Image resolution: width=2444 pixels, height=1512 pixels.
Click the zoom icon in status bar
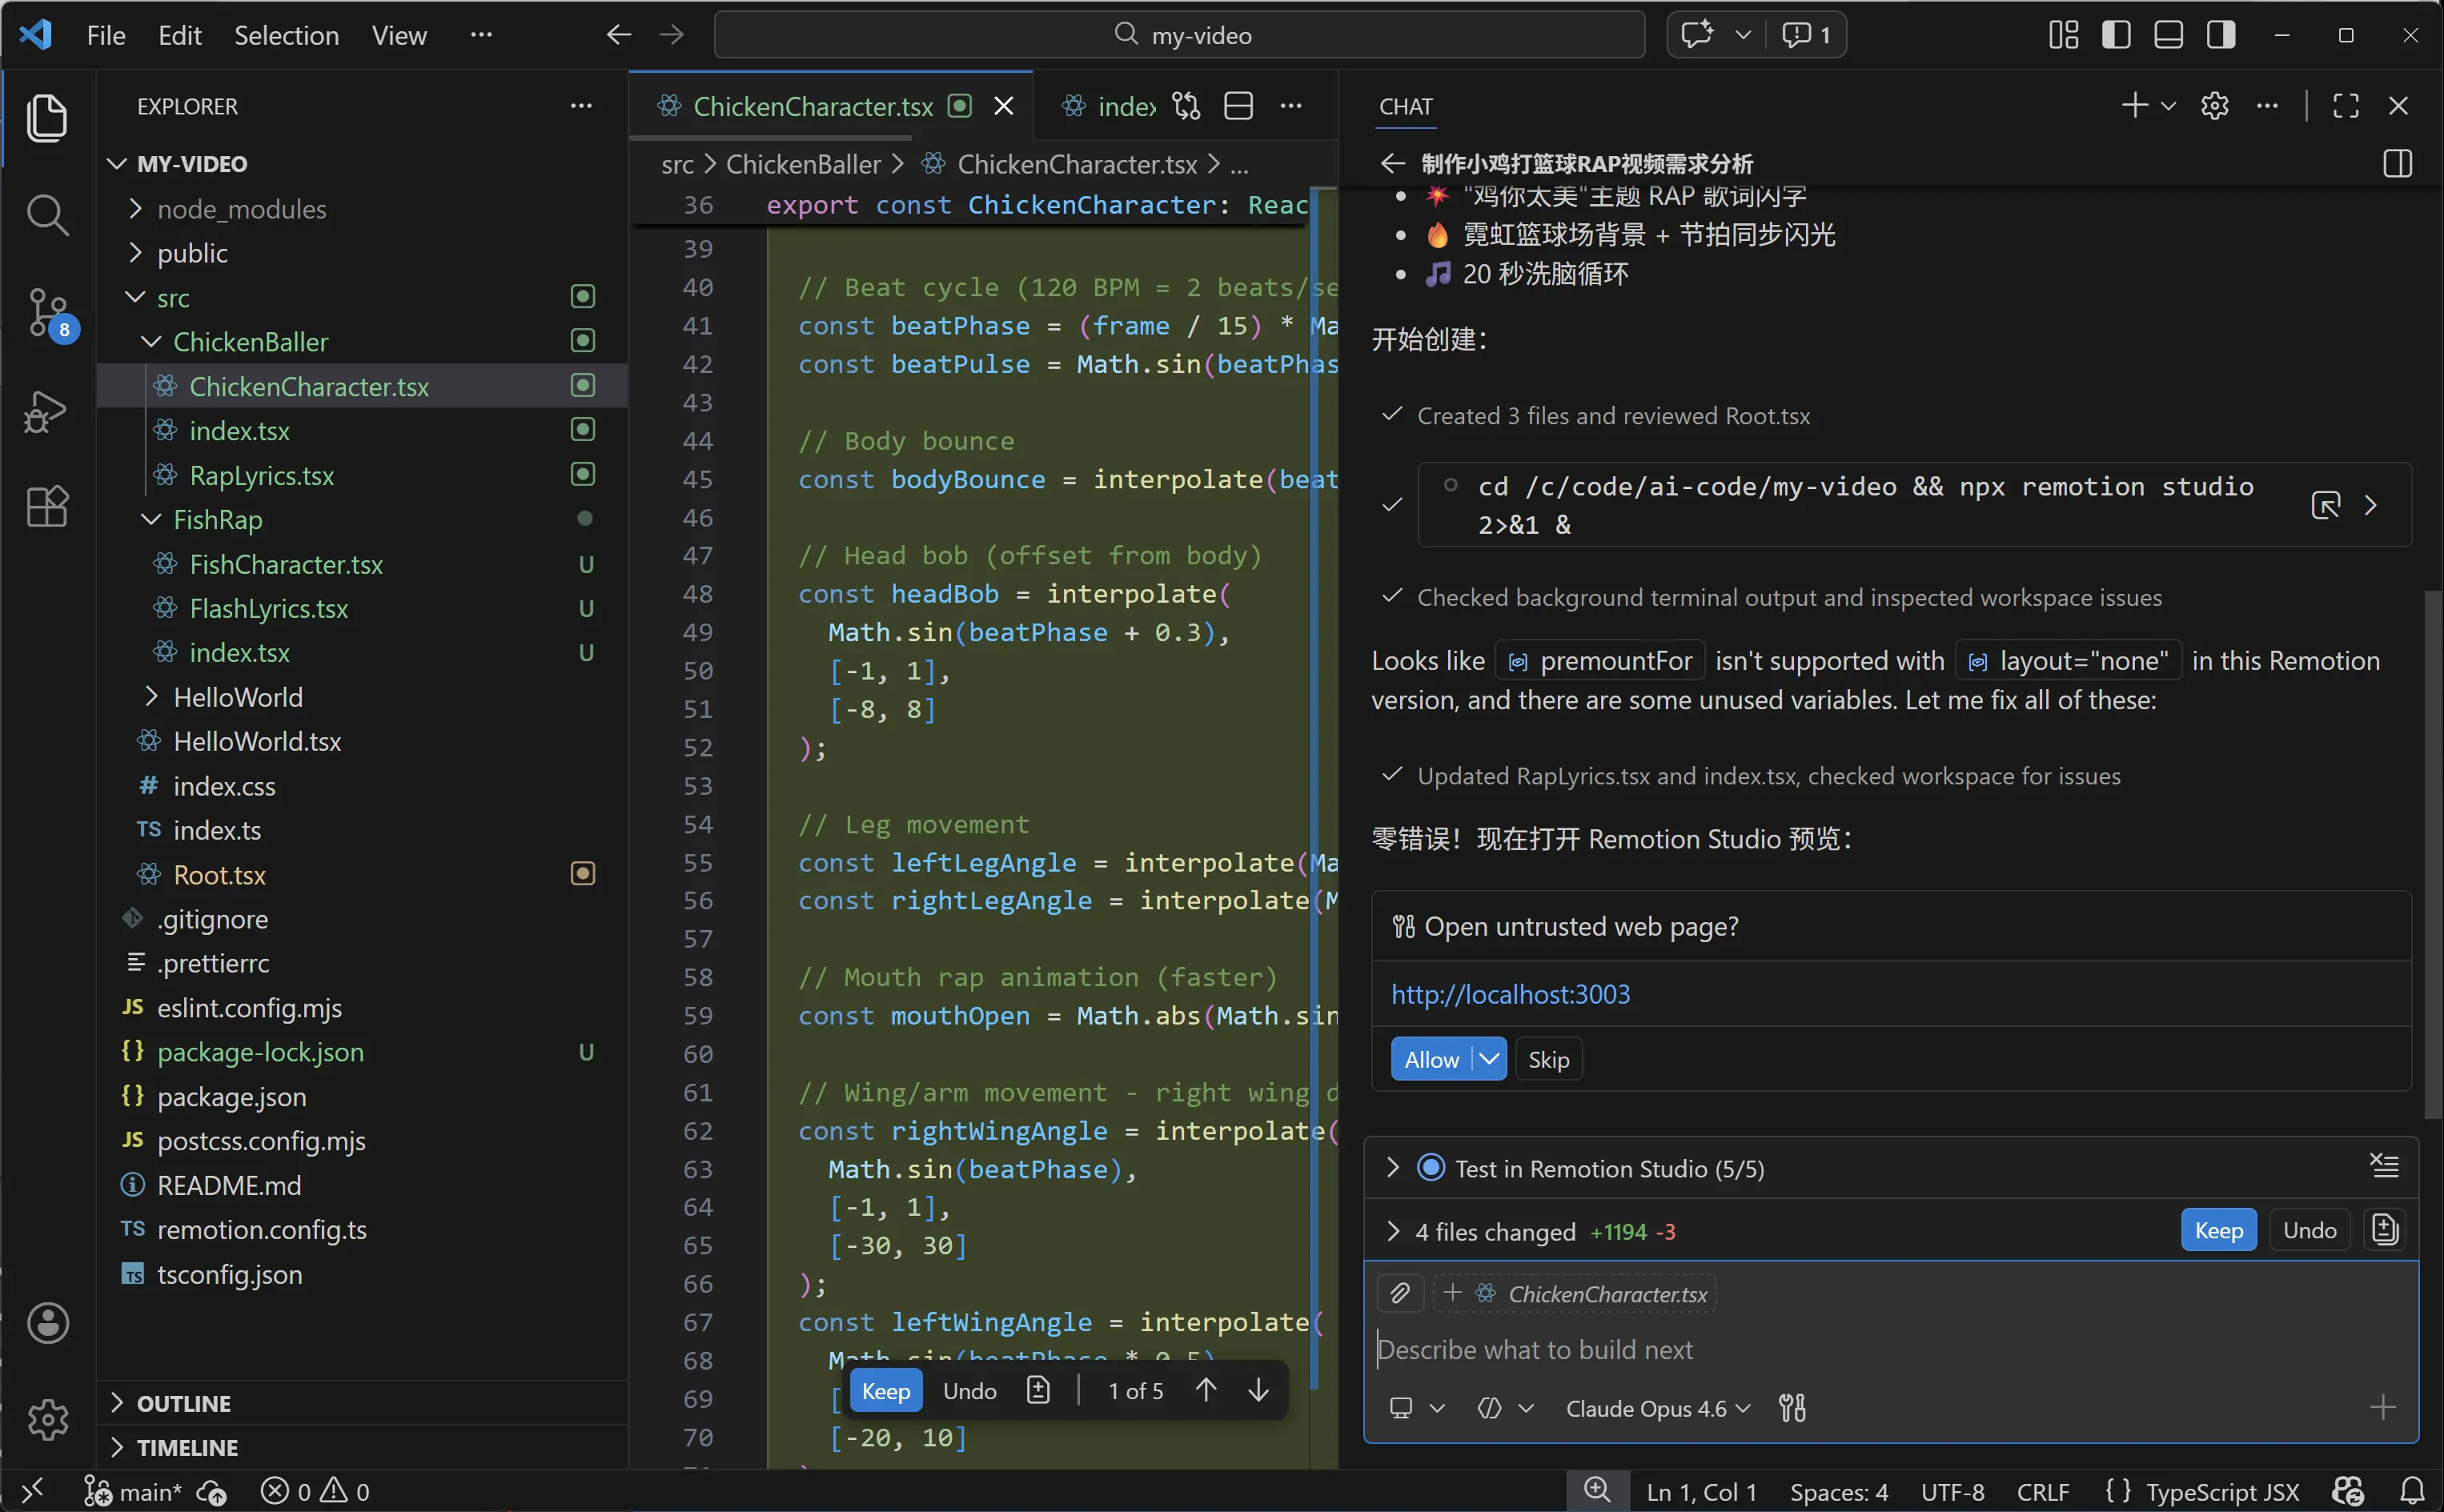(1597, 1491)
